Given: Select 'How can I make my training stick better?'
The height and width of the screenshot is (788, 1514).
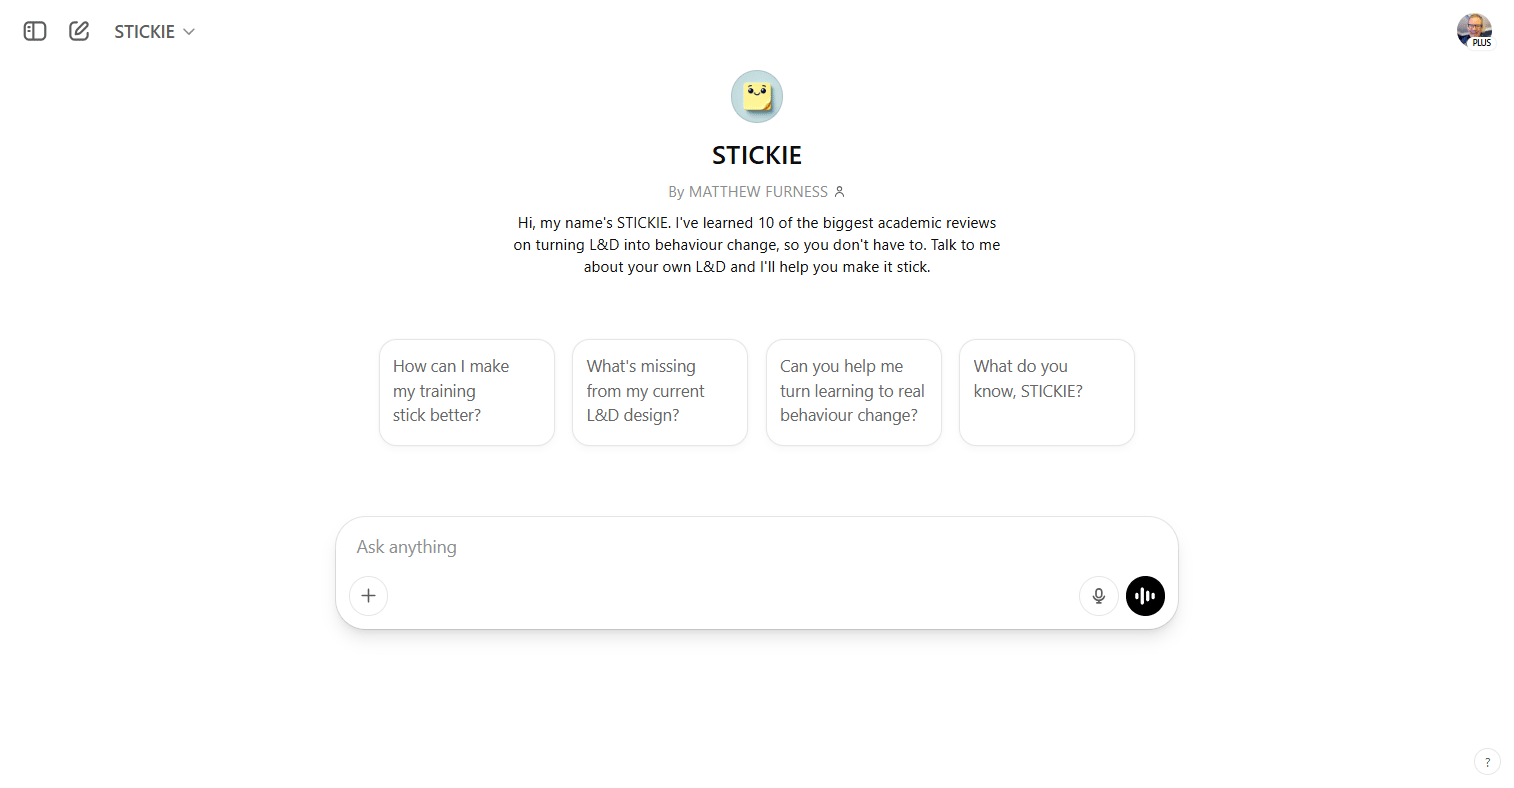Looking at the screenshot, I should point(467,392).
